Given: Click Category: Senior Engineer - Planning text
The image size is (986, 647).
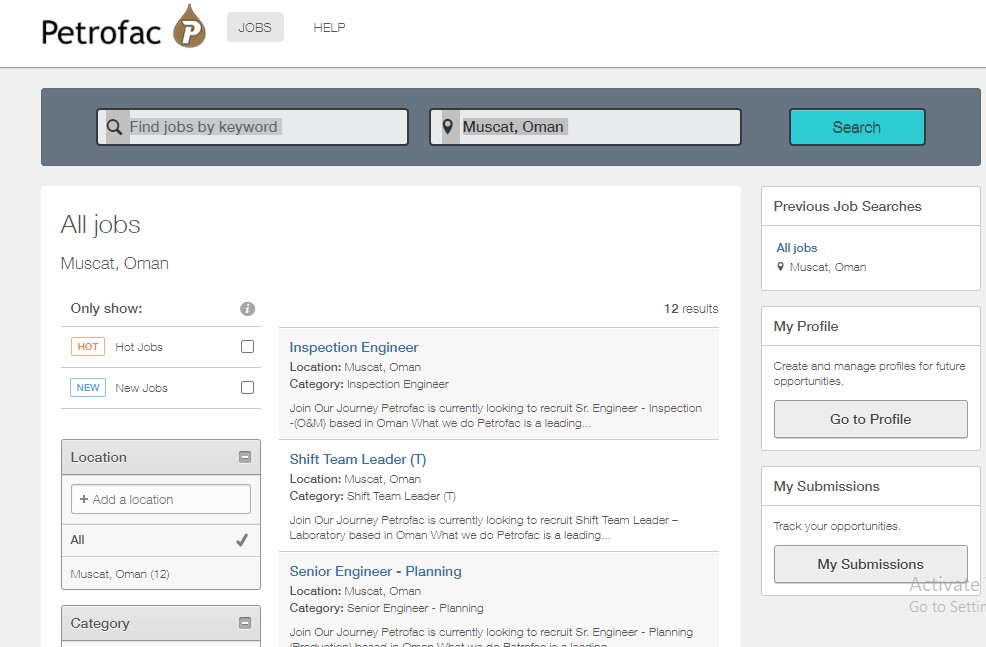Looking at the screenshot, I should (386, 607).
